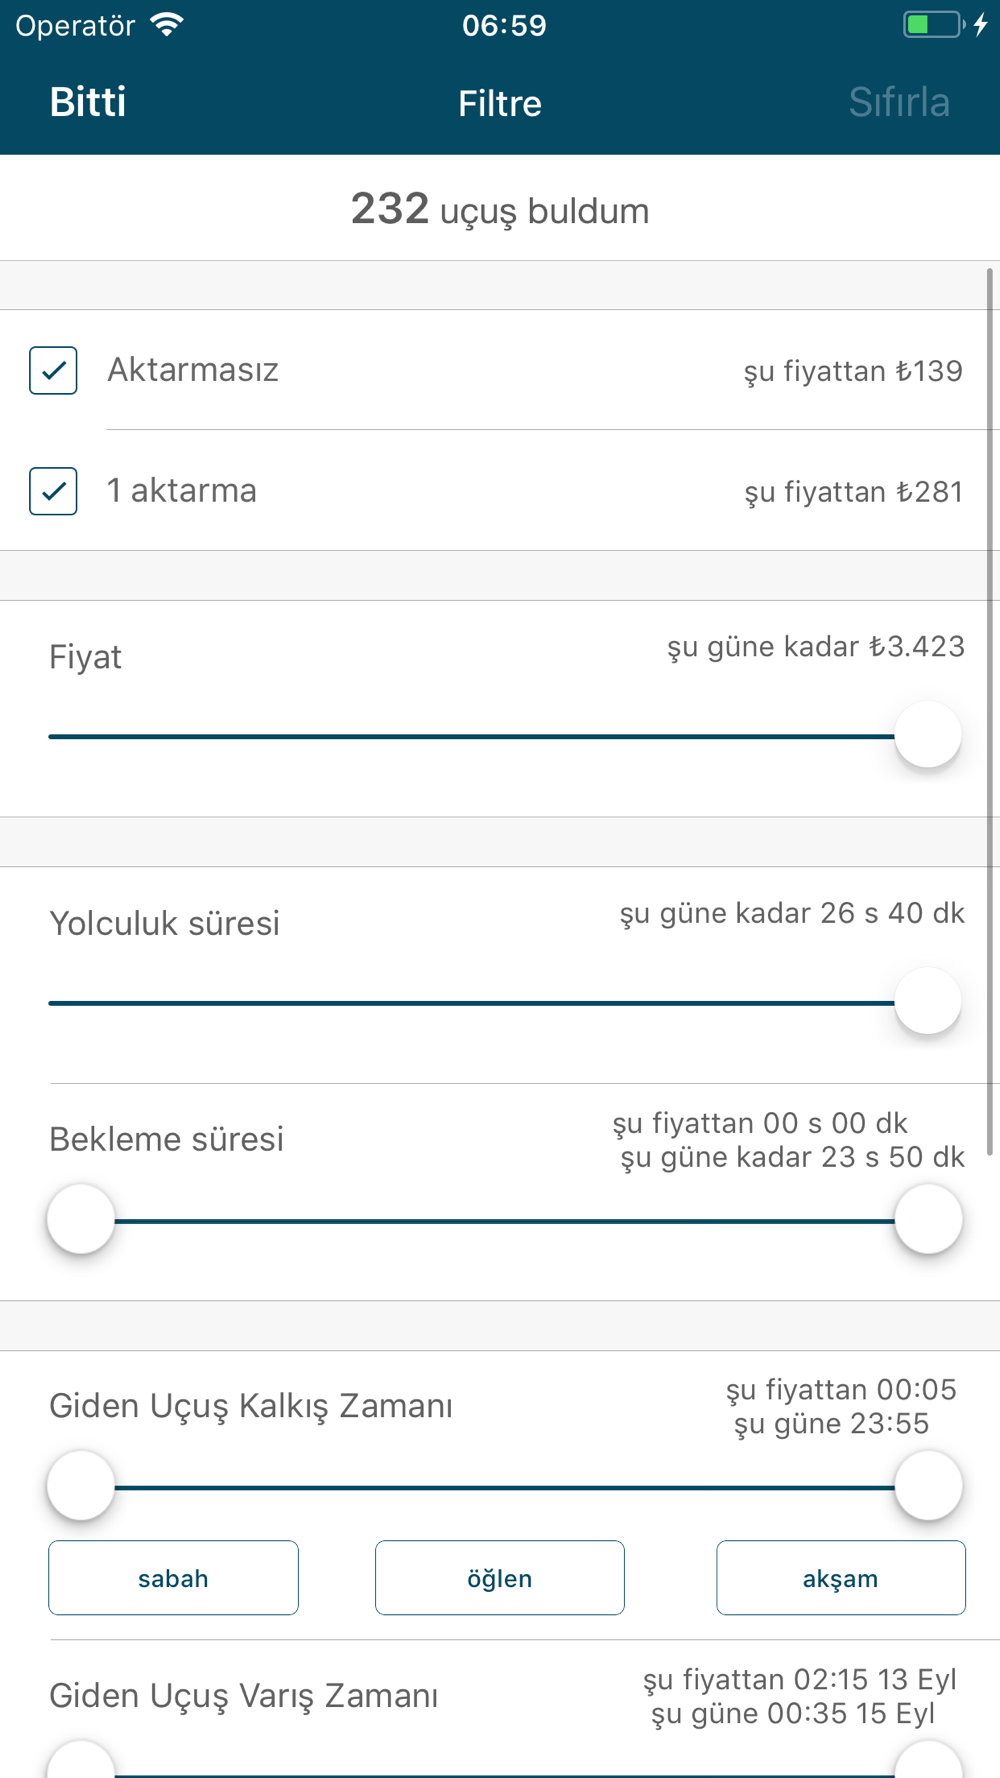This screenshot has width=1000, height=1778.
Task: Click the Bekleme süresi left slider handle
Action: pos(81,1219)
